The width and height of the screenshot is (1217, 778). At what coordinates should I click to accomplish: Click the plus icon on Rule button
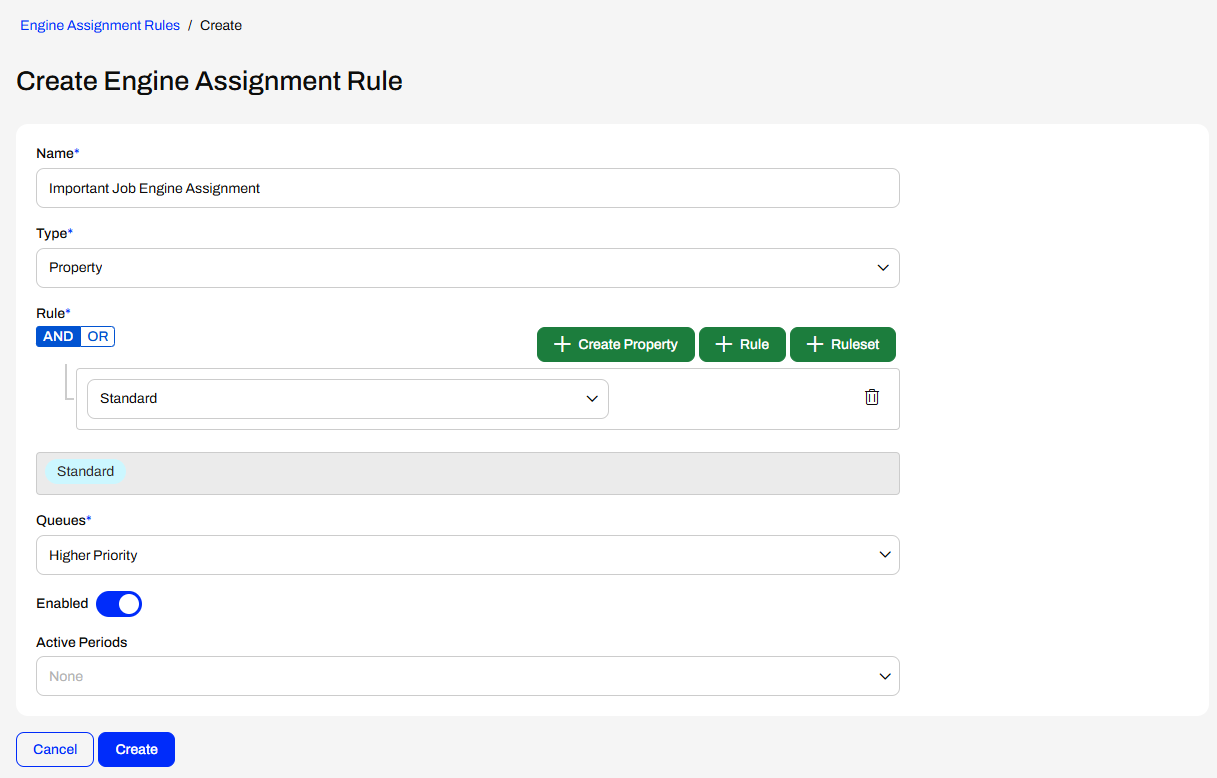tap(724, 344)
